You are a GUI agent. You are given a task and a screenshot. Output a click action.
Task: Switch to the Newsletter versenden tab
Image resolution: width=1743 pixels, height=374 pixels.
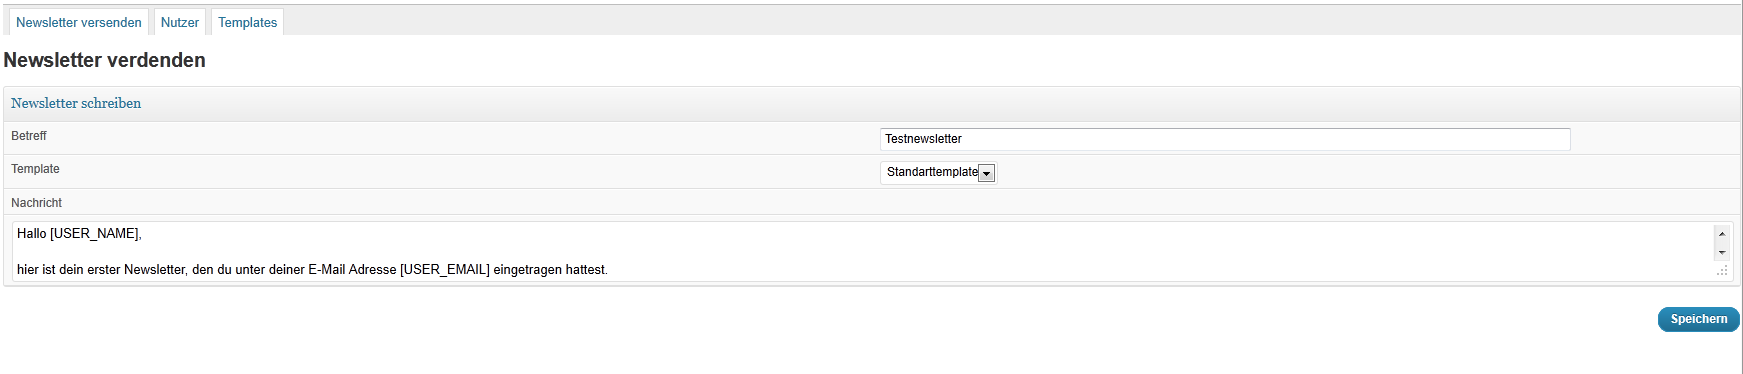(x=79, y=22)
